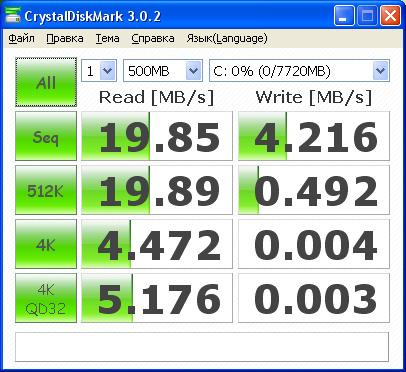Run all benchmarks with All button
The image size is (406, 372).
click(x=46, y=82)
